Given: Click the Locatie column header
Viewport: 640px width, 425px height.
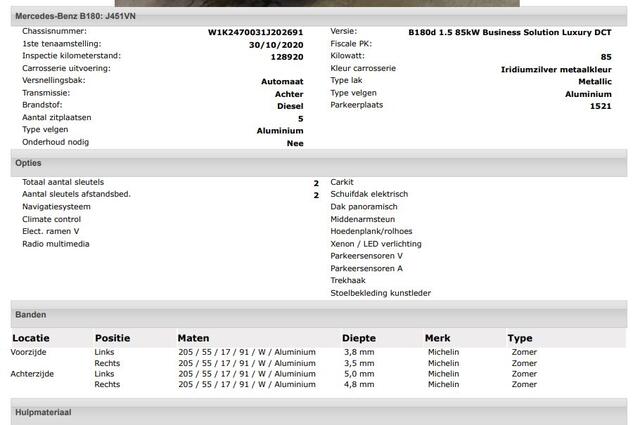Looking at the screenshot, I should pyautogui.click(x=31, y=338).
